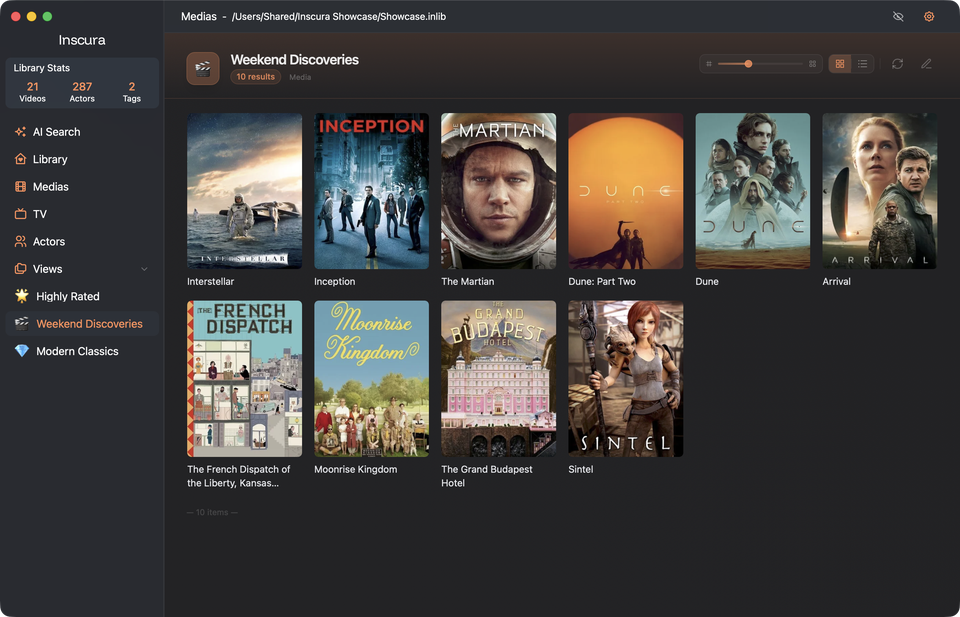Click the Highly Rated star icon
The height and width of the screenshot is (617, 960).
tap(22, 296)
